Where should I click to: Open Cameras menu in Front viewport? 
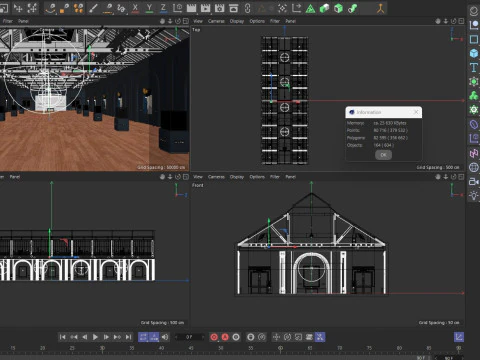tap(216, 177)
